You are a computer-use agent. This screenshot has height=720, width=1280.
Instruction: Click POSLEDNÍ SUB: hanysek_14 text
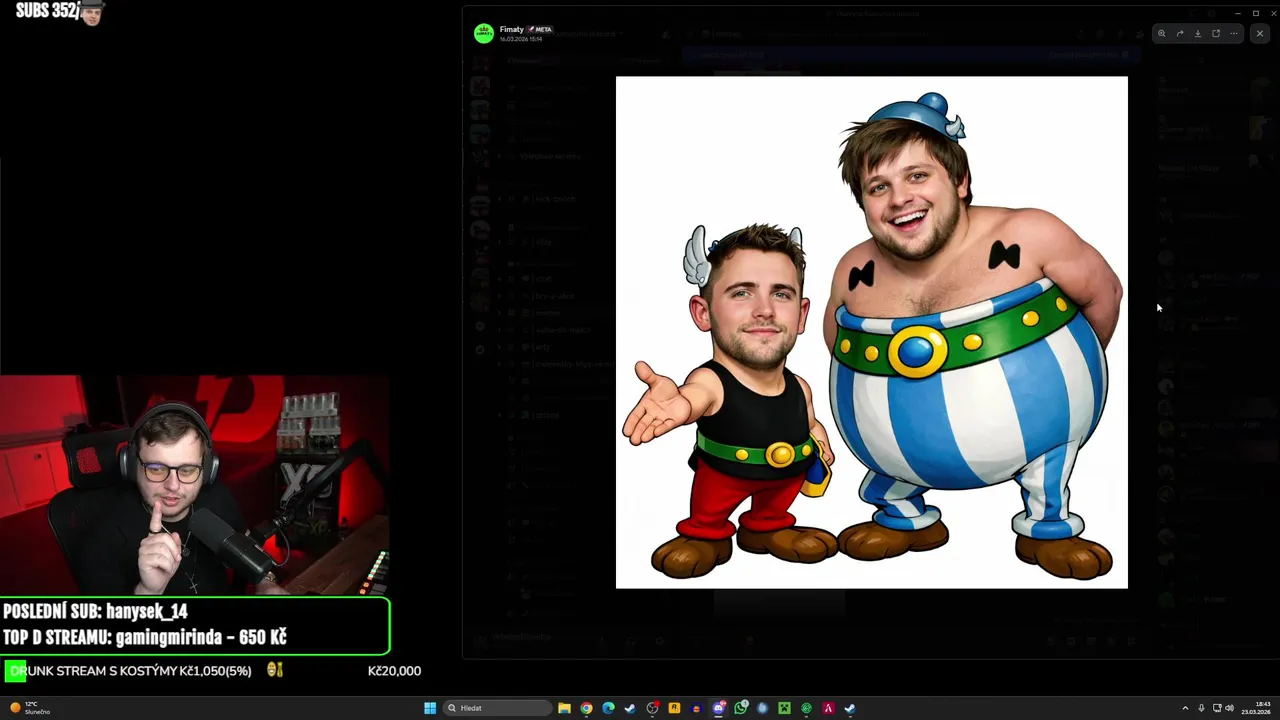[95, 611]
